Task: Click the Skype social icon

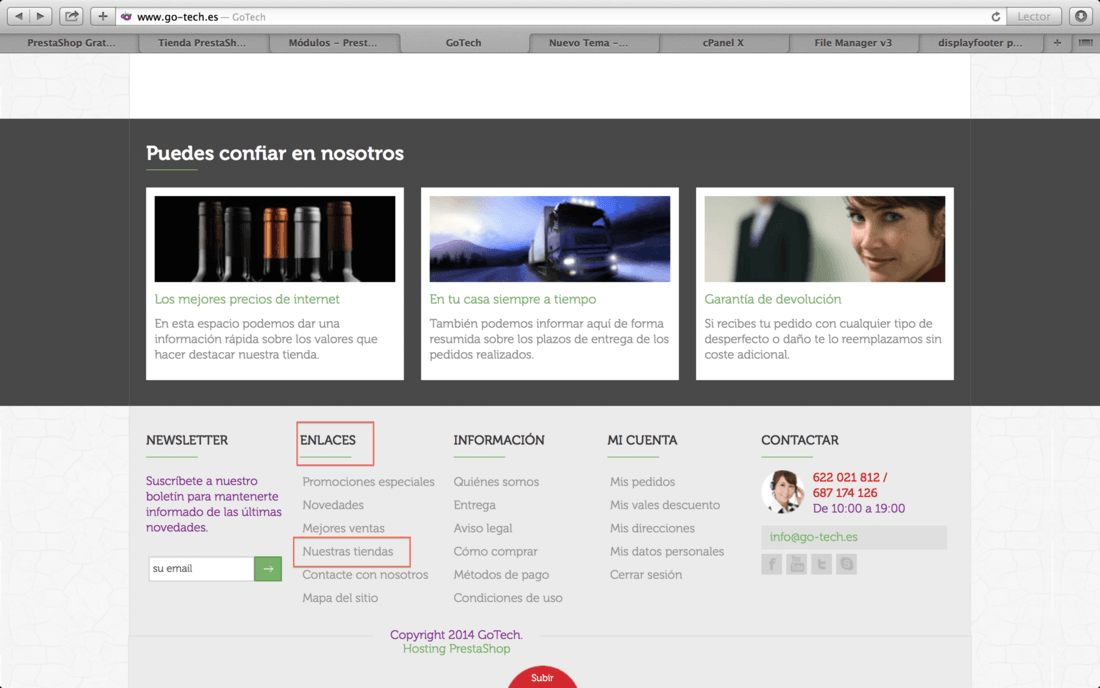Action: coord(846,564)
